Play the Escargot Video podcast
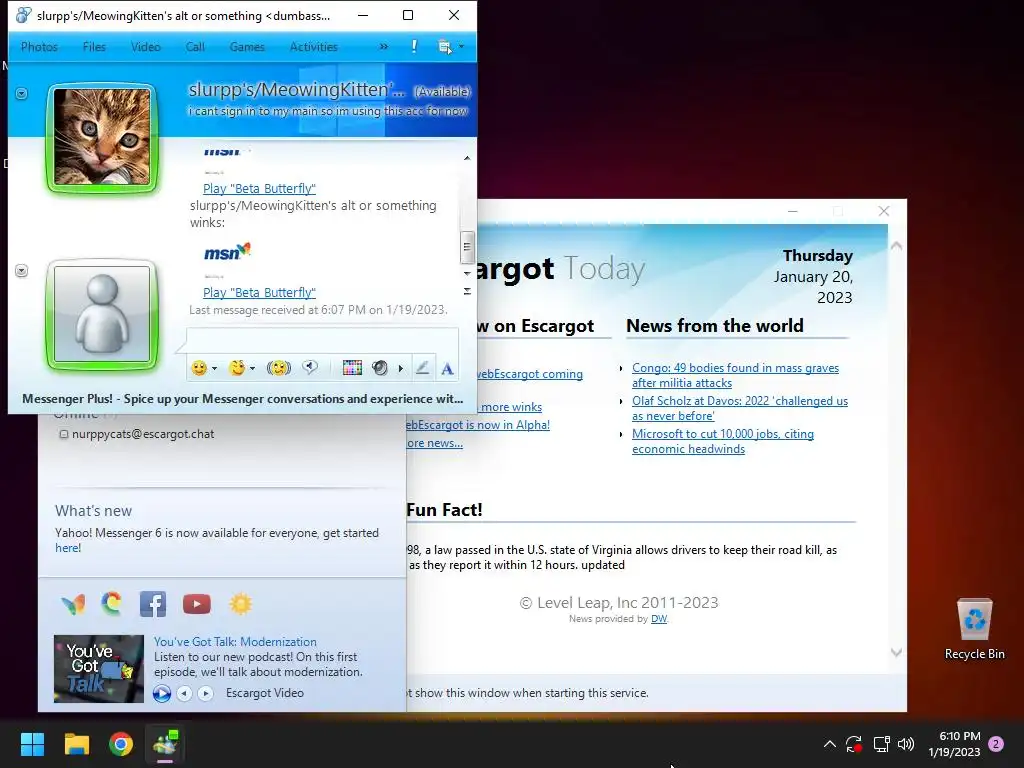The height and width of the screenshot is (768, 1024). pyautogui.click(x=162, y=694)
